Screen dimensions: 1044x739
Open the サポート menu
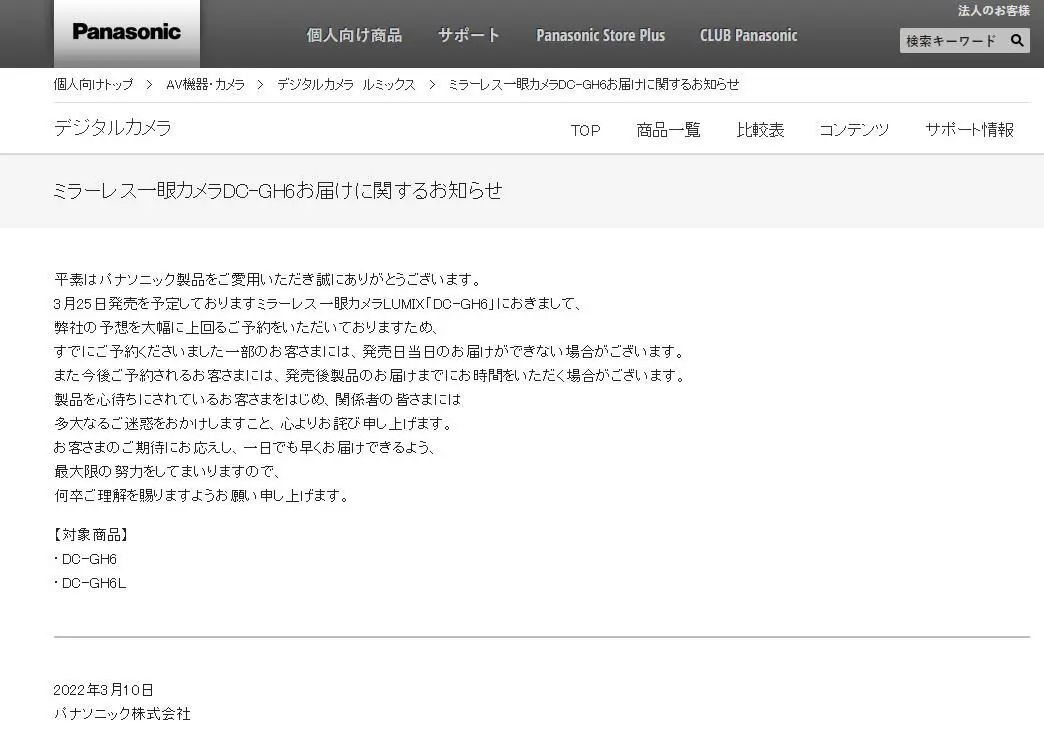469,35
